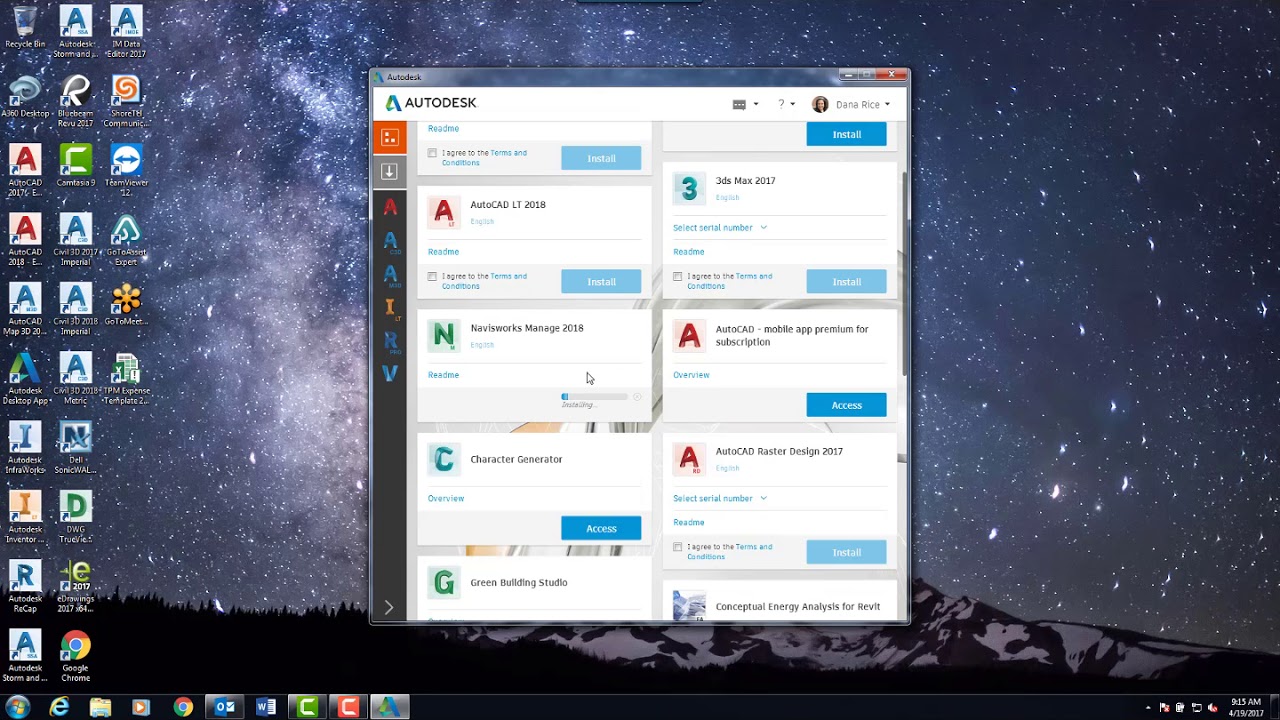Click the Green Building Studio product icon
This screenshot has height=720, width=1280.
pos(444,582)
